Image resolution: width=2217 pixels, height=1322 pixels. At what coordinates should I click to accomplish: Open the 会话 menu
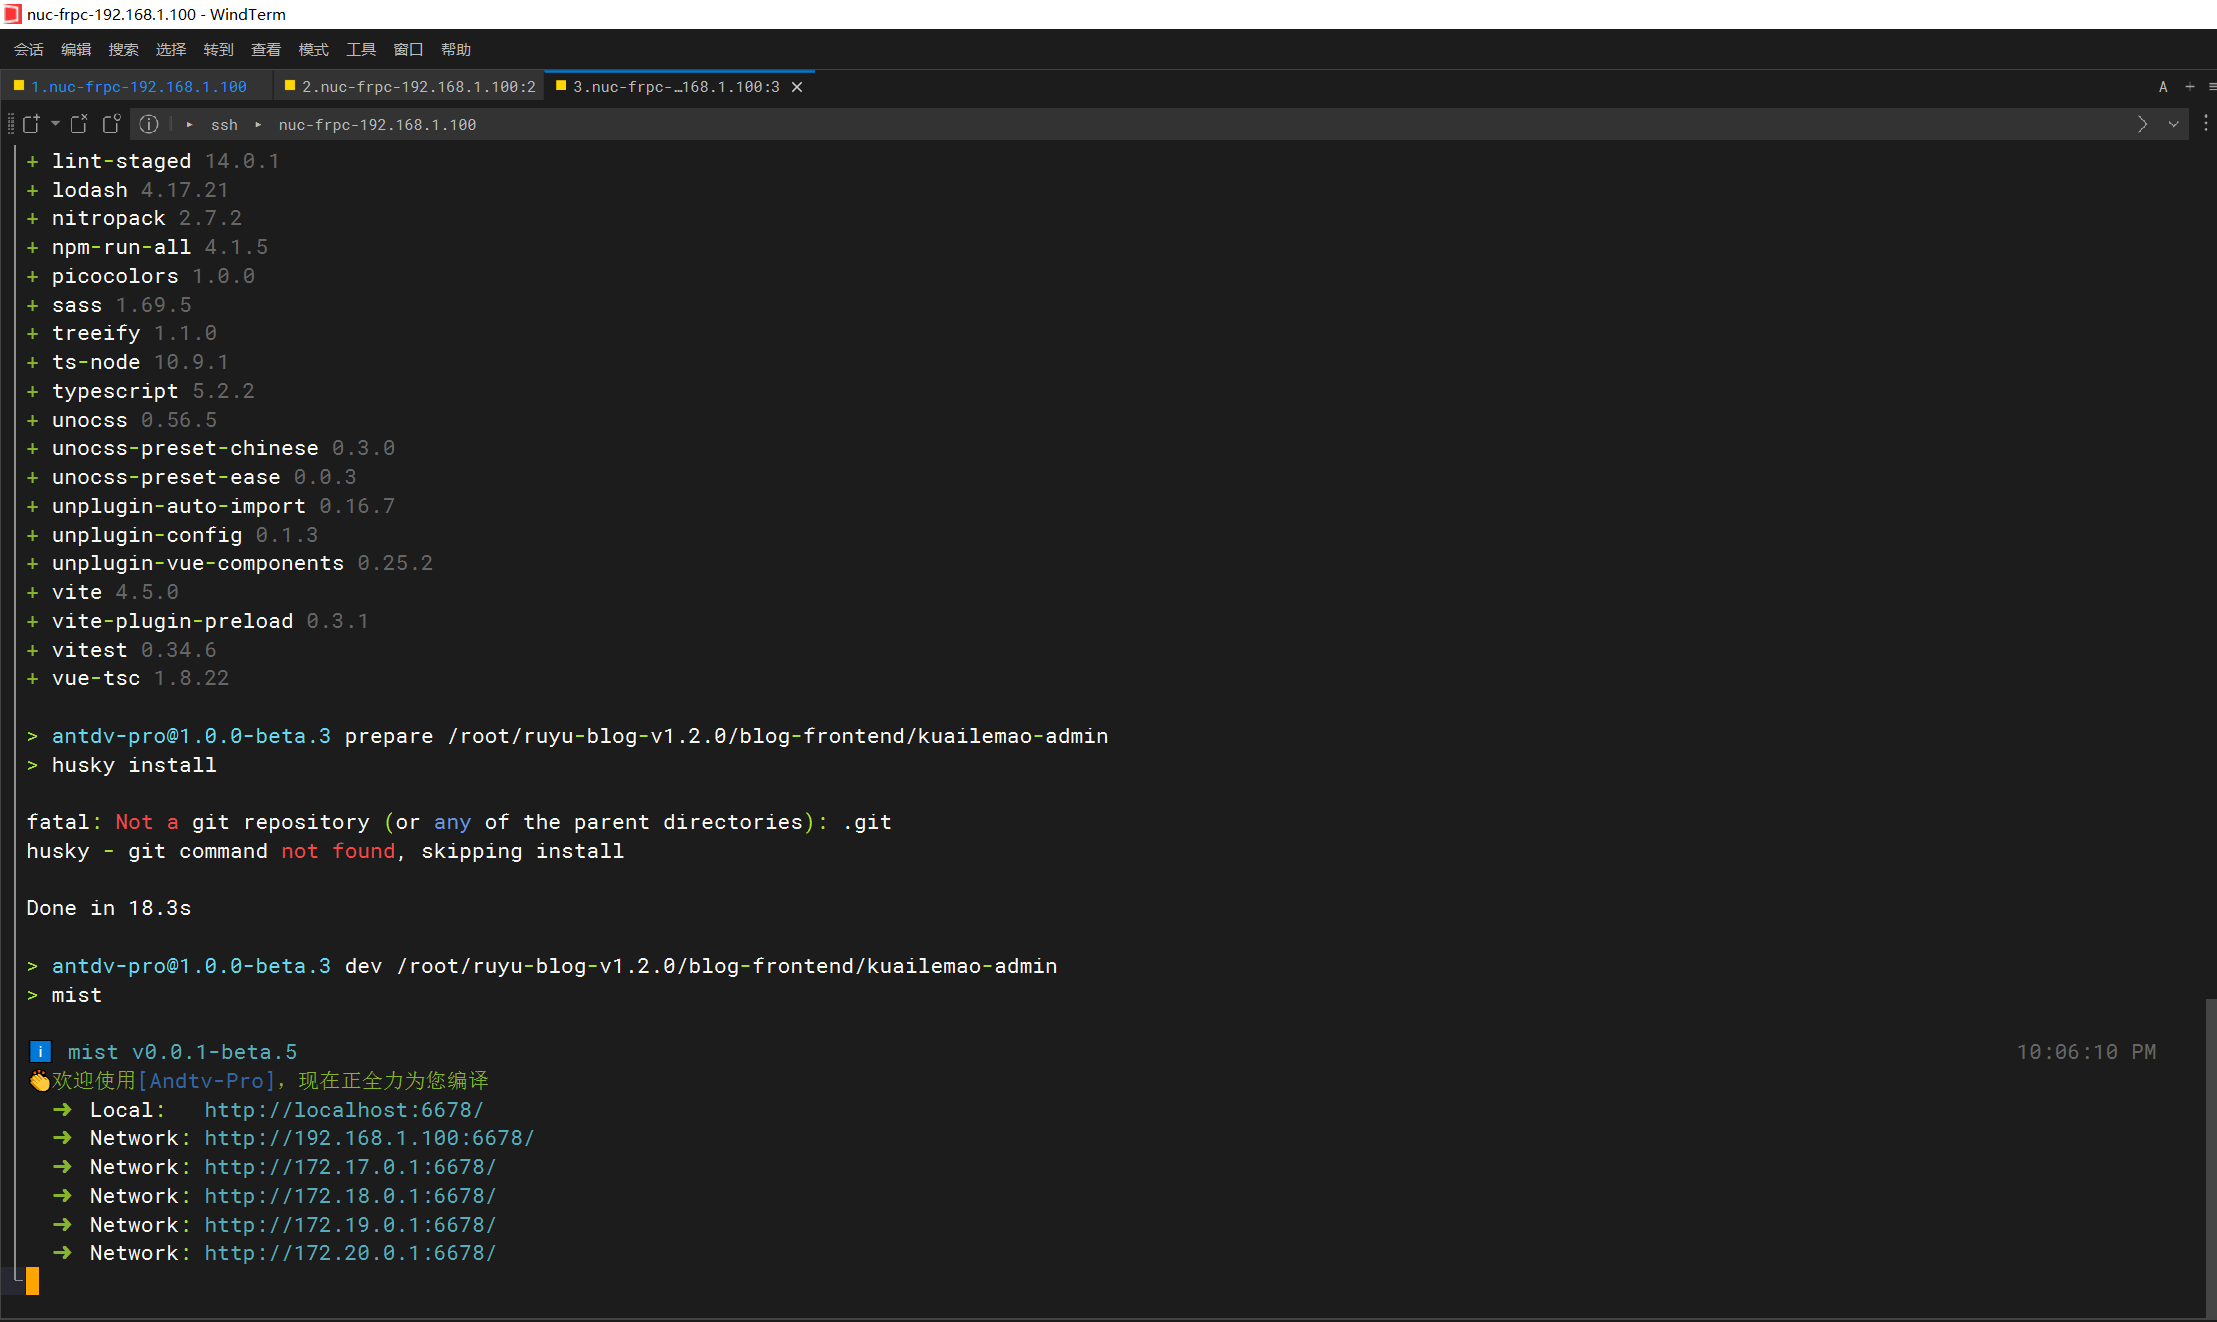click(x=28, y=49)
